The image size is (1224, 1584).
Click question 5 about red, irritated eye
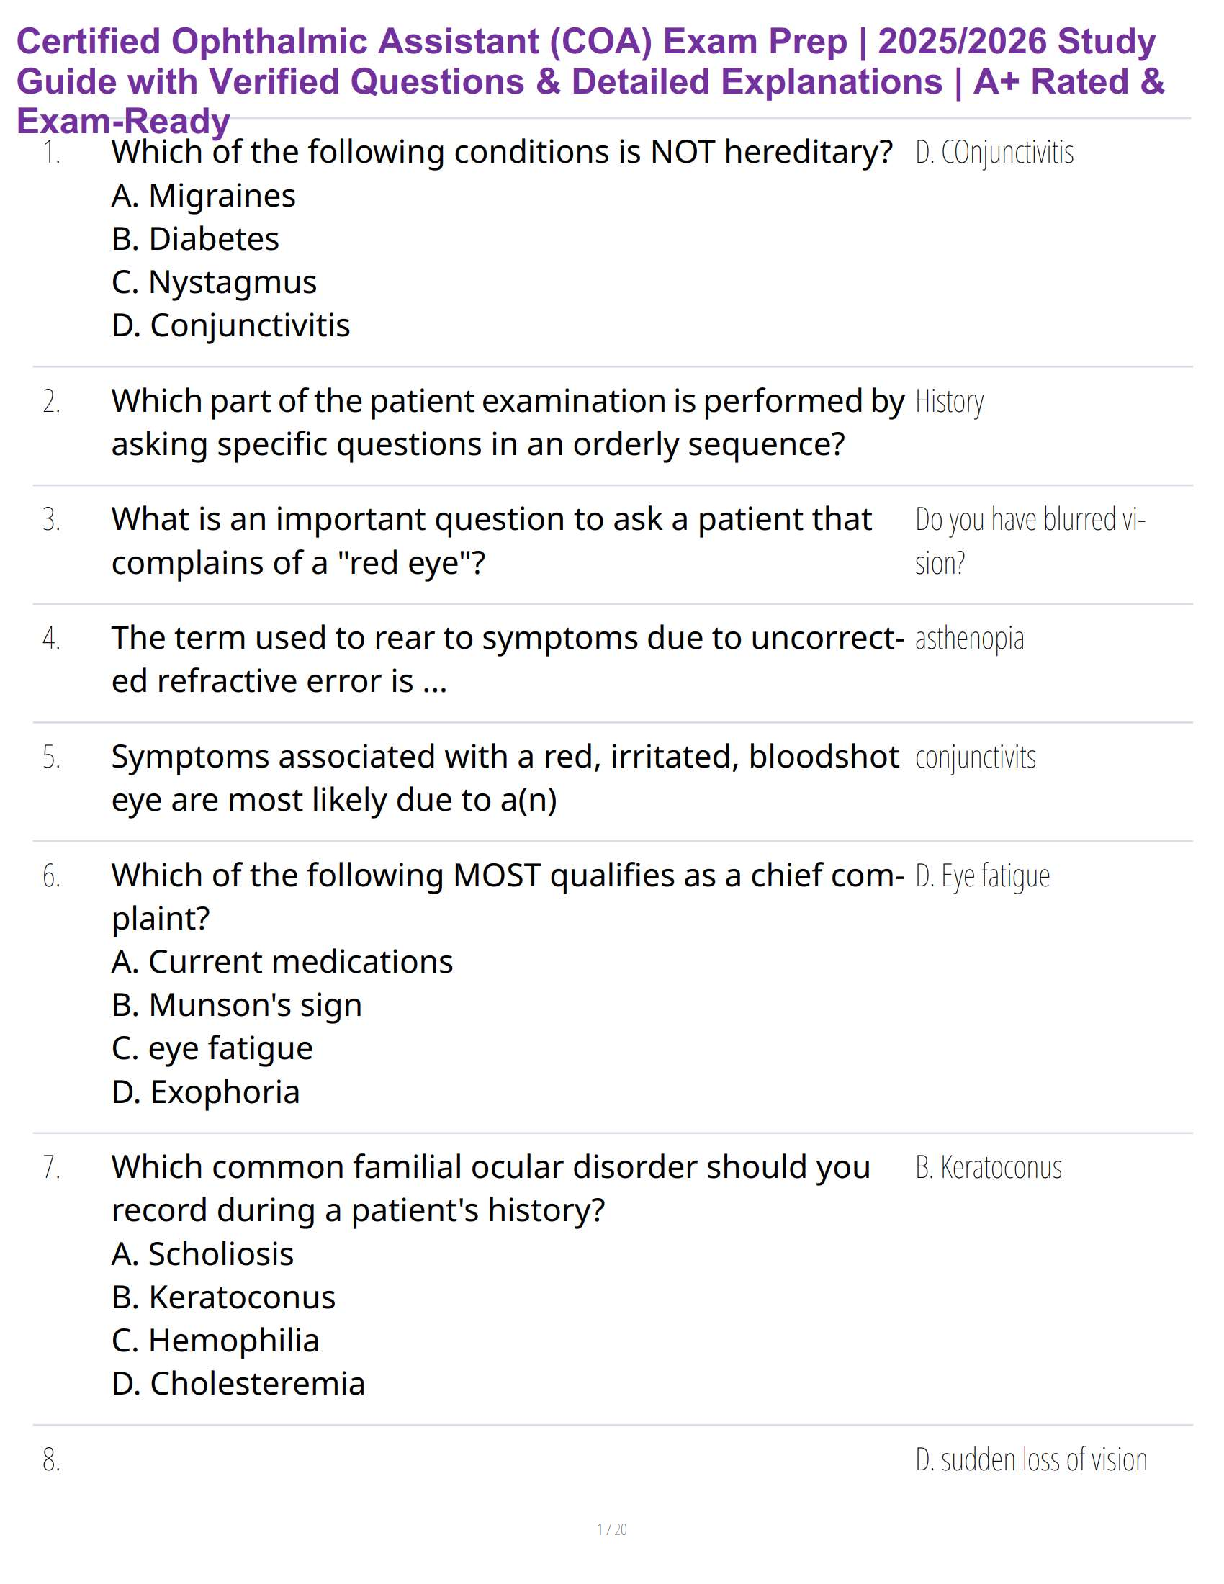504,778
